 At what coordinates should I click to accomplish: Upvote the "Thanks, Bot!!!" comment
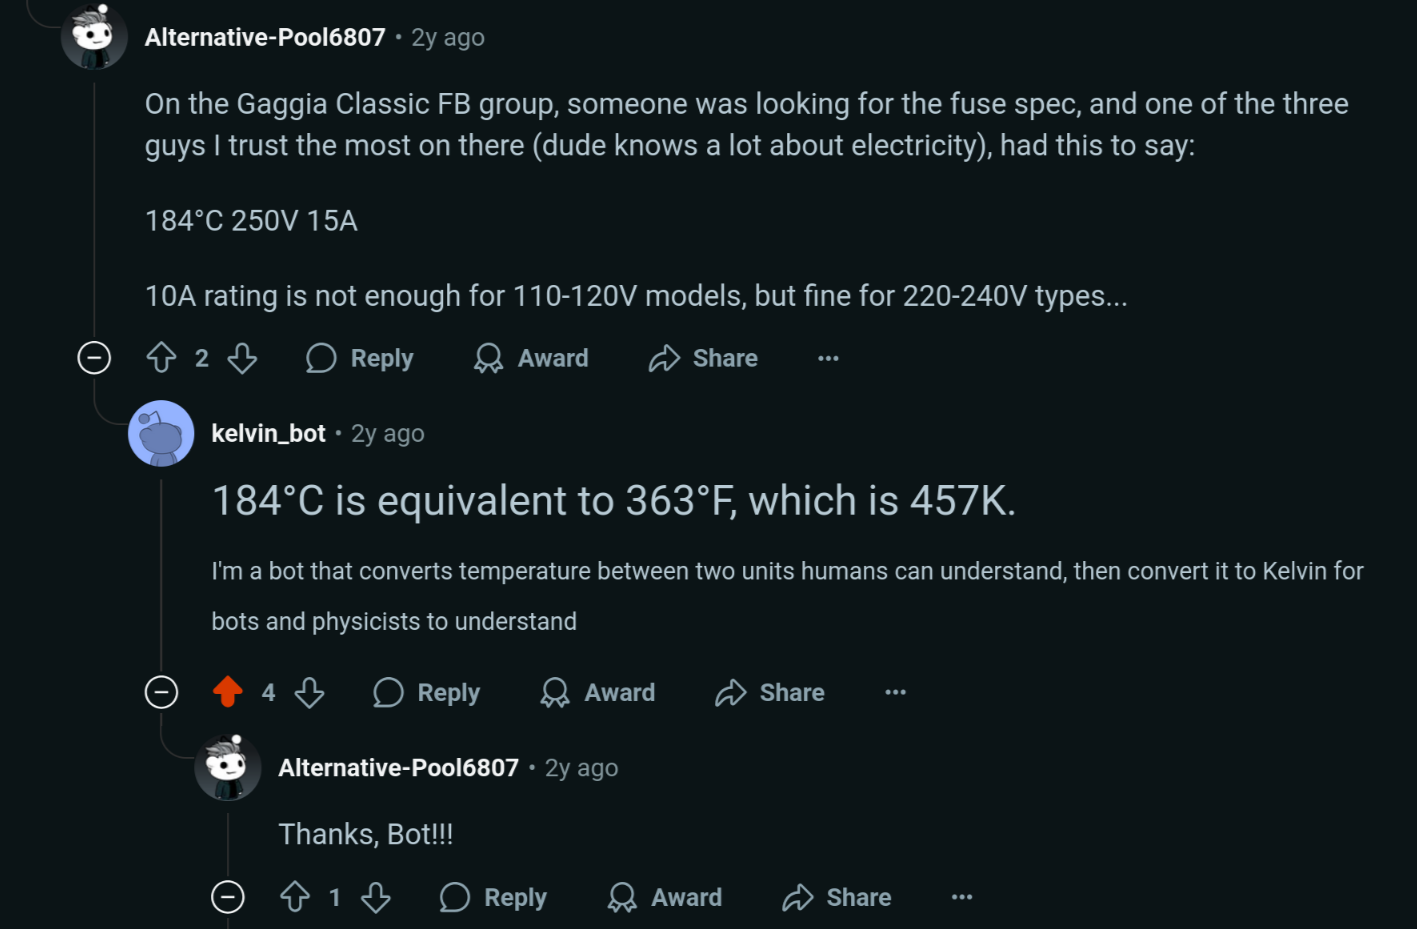295,897
